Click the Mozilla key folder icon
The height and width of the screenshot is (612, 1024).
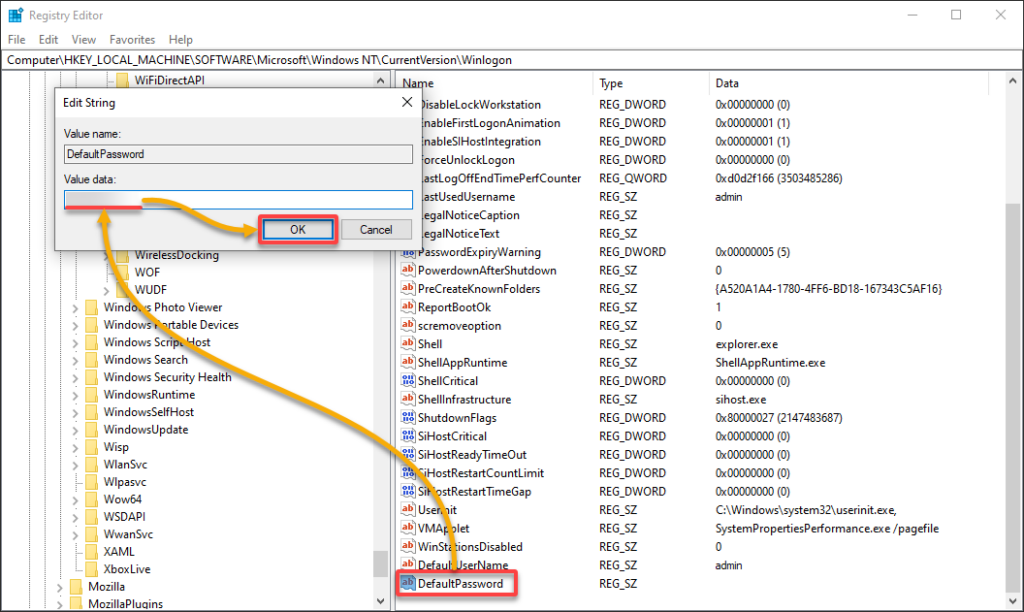click(75, 586)
